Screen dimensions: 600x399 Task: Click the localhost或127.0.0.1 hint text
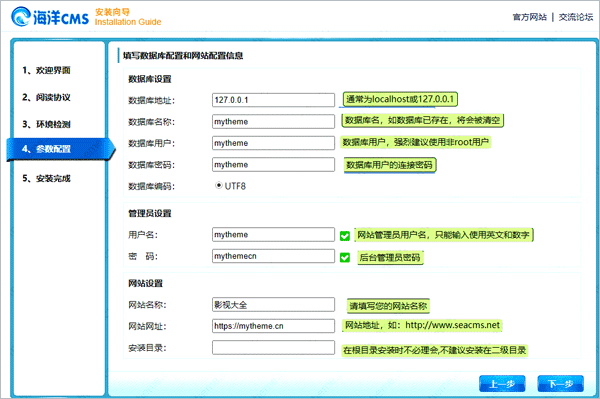click(x=400, y=99)
